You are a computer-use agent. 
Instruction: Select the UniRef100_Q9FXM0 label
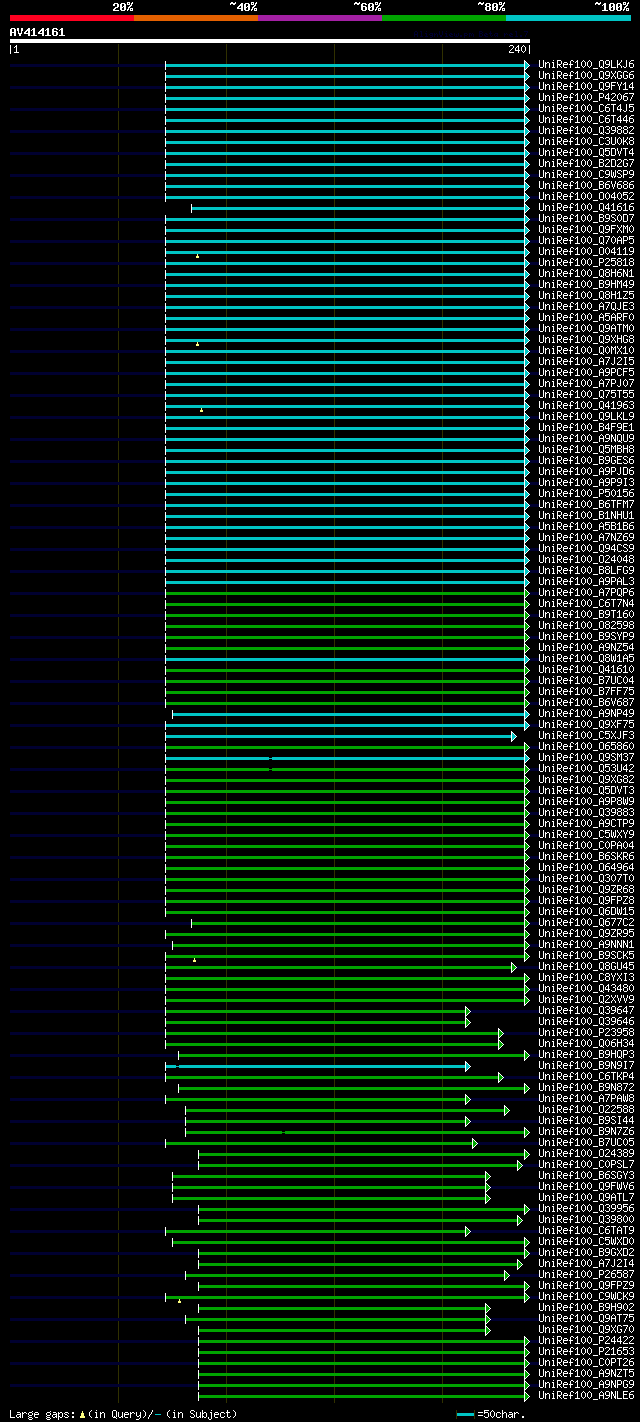click(586, 229)
